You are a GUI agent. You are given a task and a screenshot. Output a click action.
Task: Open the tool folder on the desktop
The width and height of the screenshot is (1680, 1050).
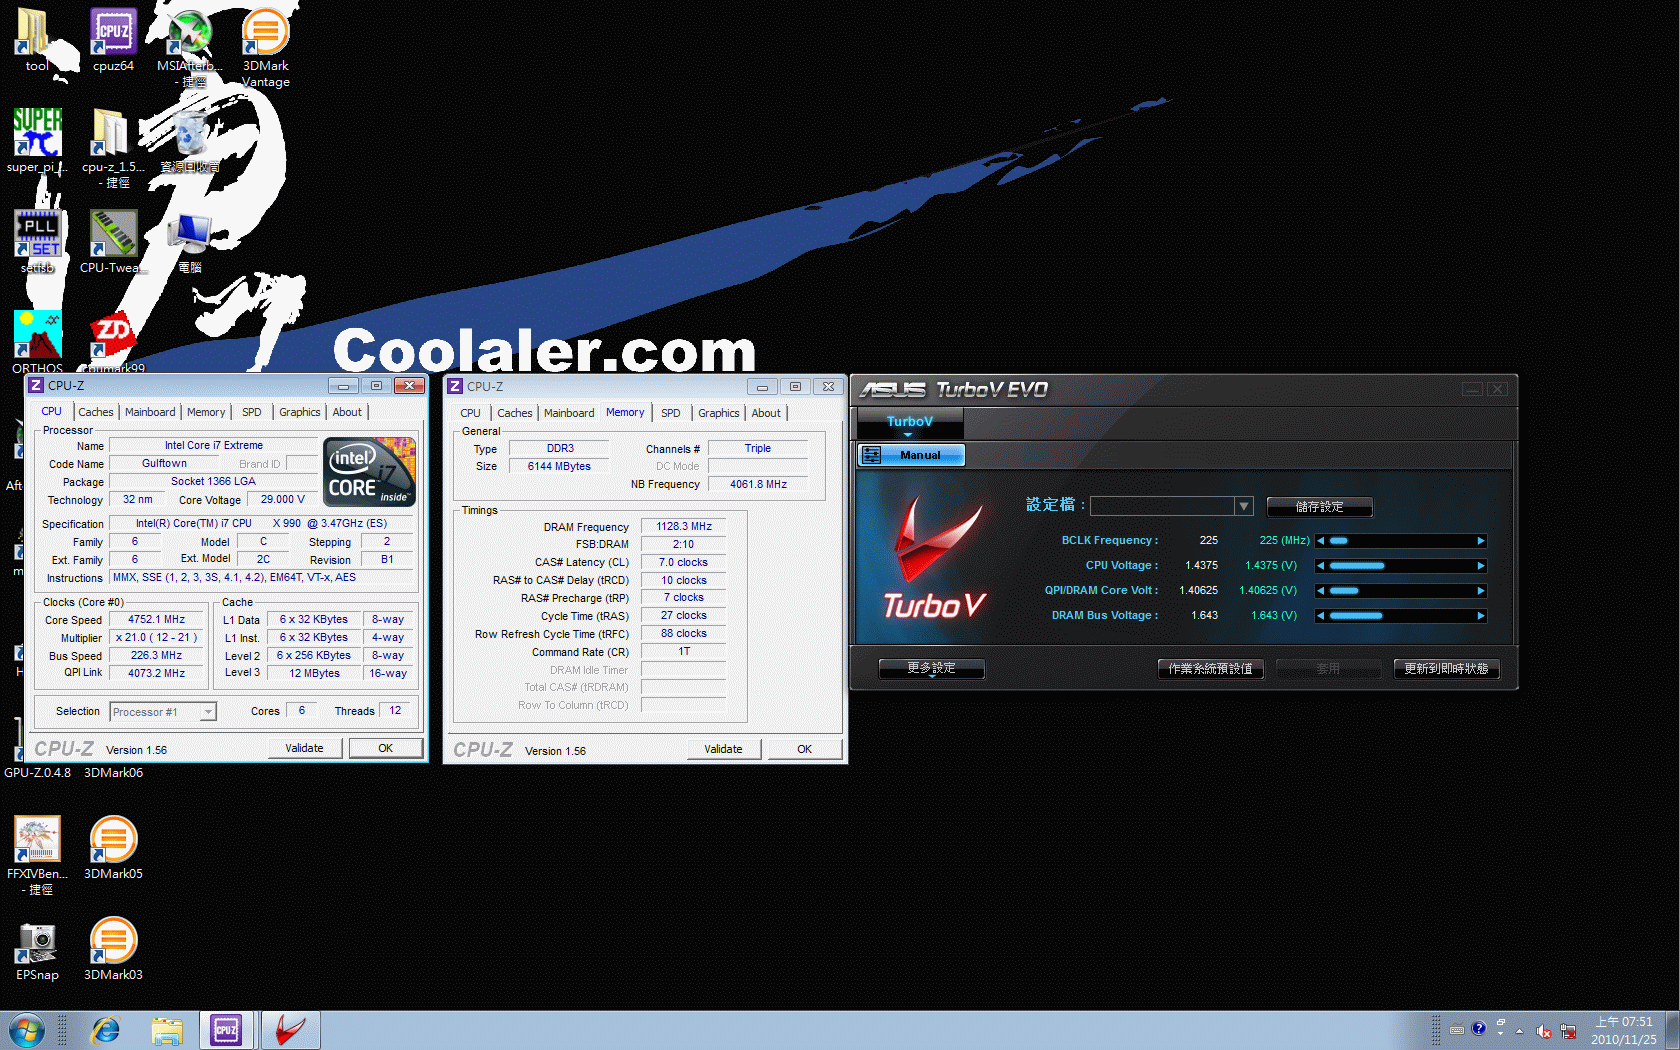coord(36,40)
